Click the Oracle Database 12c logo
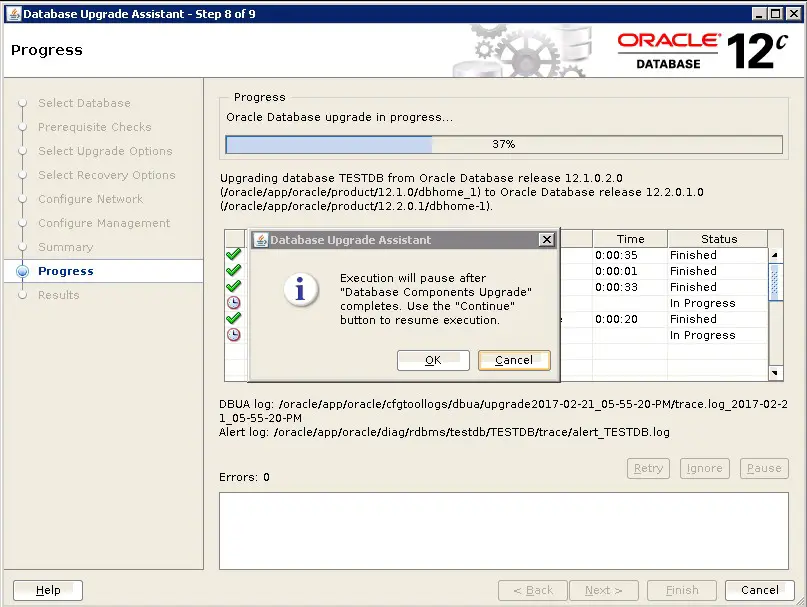 coord(703,51)
